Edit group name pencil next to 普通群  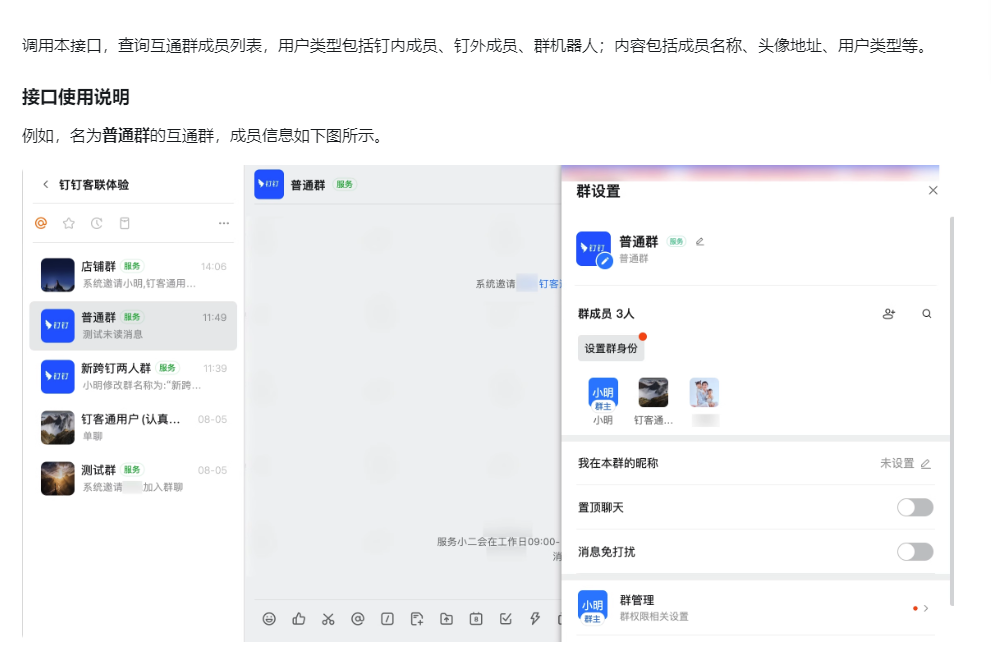click(700, 242)
